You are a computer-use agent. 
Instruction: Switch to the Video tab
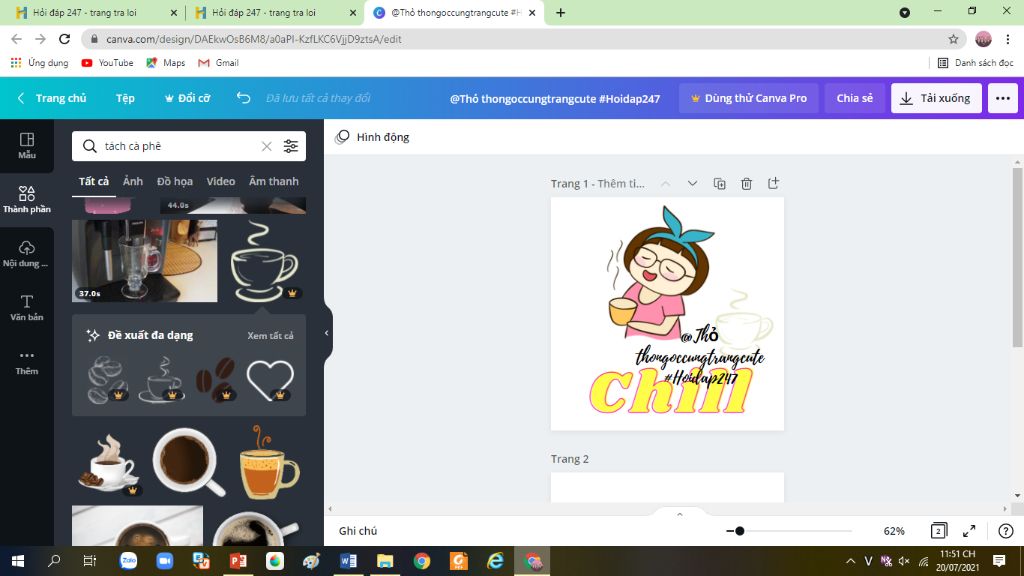pos(220,181)
